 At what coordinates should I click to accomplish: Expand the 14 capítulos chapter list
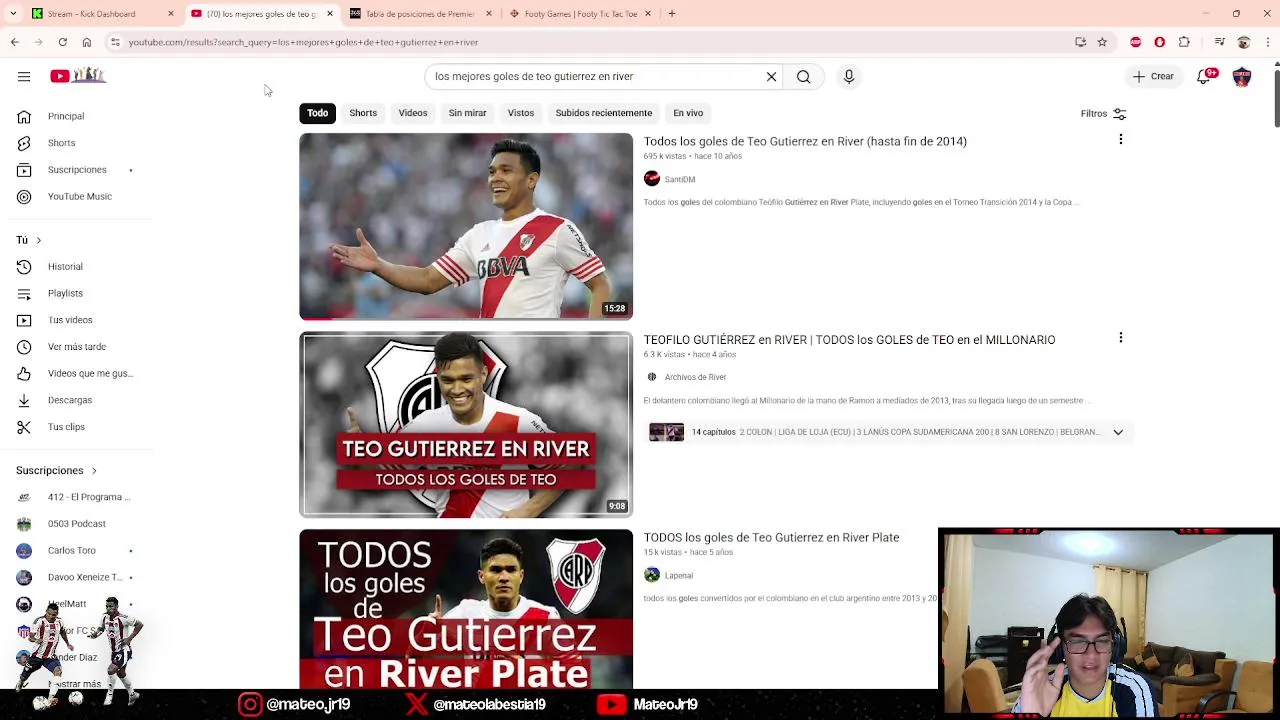tap(1118, 432)
